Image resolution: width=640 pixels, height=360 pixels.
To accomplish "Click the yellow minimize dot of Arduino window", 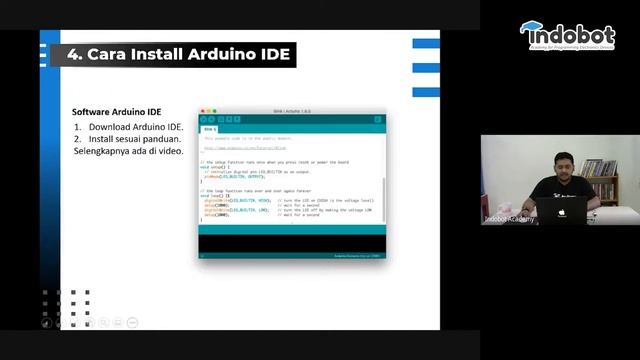I will tap(209, 111).
